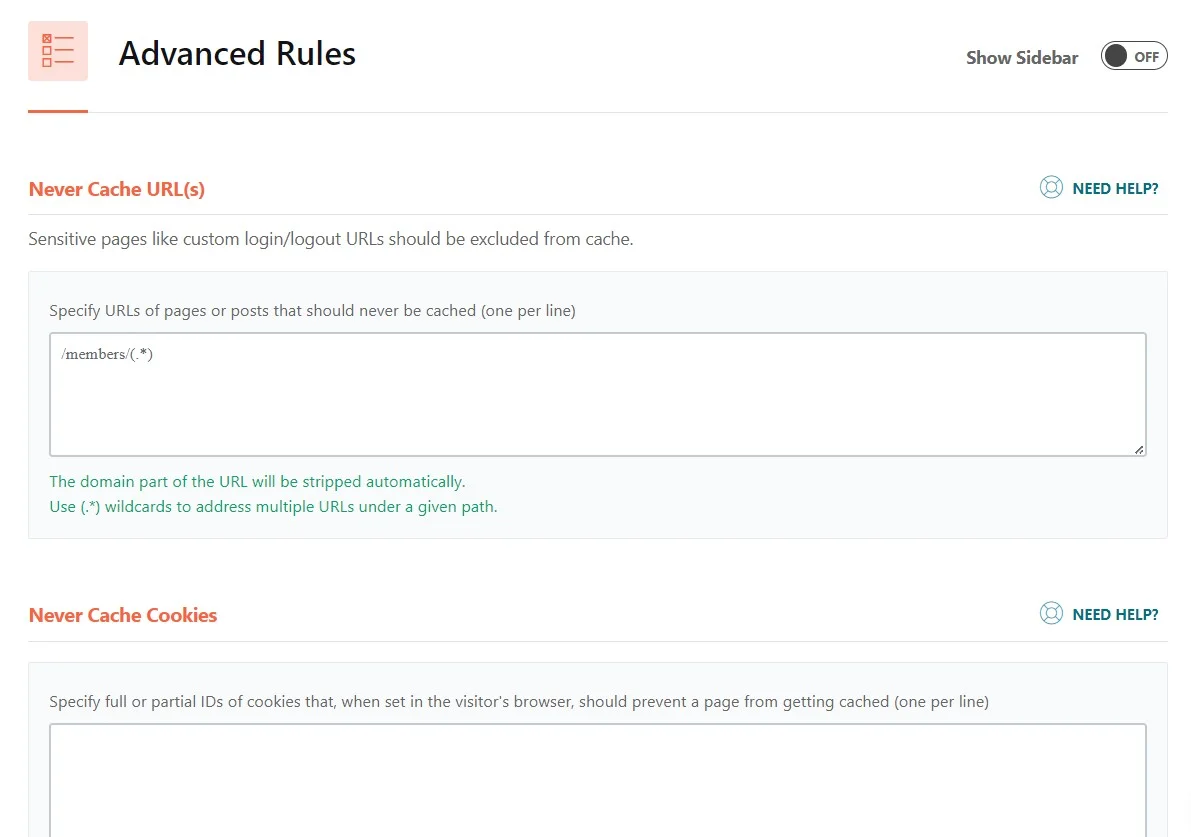Screen dimensions: 1191x837
Task: Click 'Specify URLs of pages or posts' label
Action: tap(312, 311)
